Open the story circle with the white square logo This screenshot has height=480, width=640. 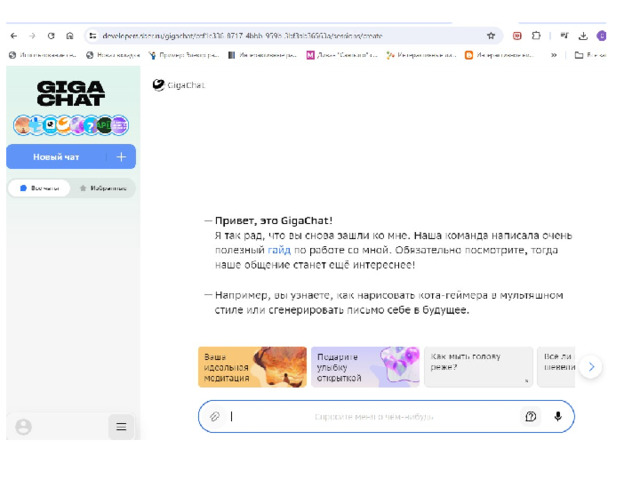tap(50, 125)
